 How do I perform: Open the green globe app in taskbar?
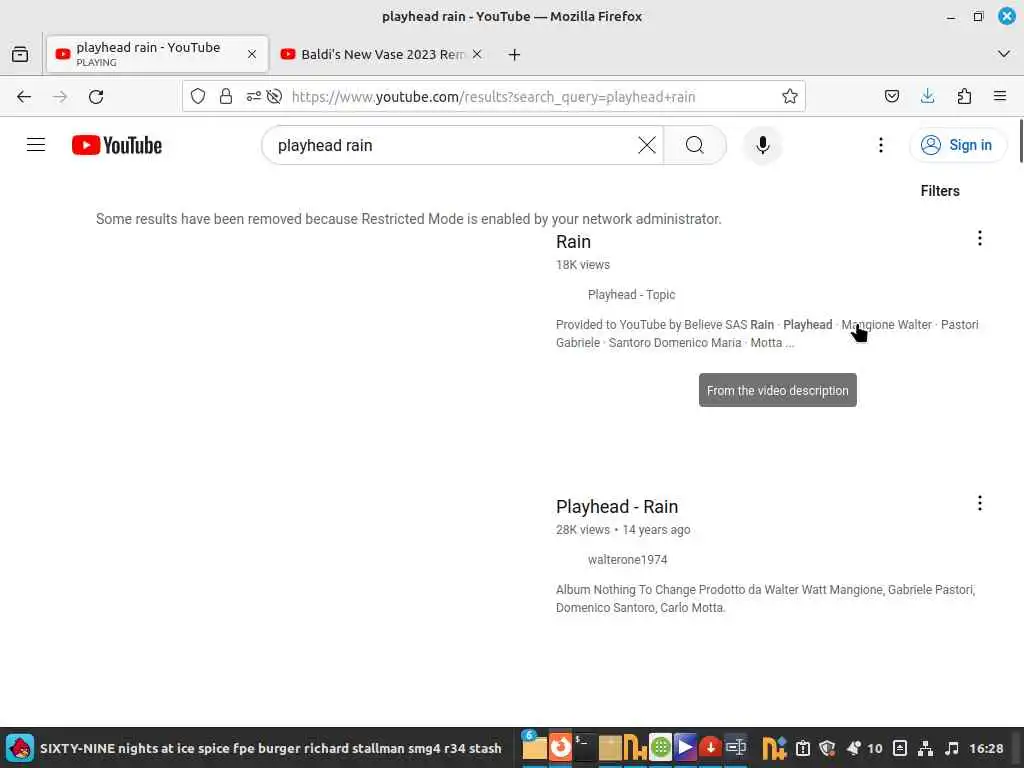pyautogui.click(x=660, y=747)
